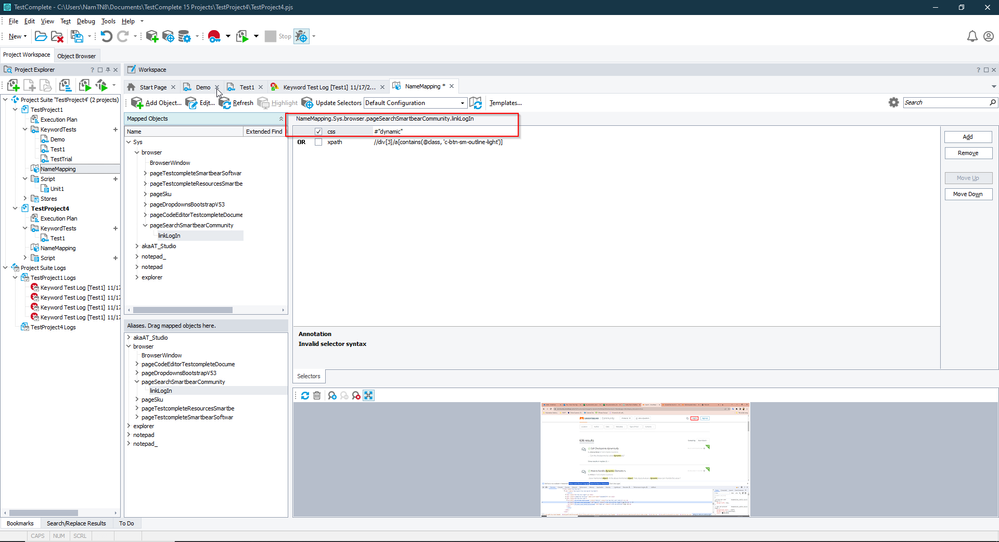The image size is (999, 542).
Task: Click the NameMapping settings gear icon
Action: click(x=893, y=103)
